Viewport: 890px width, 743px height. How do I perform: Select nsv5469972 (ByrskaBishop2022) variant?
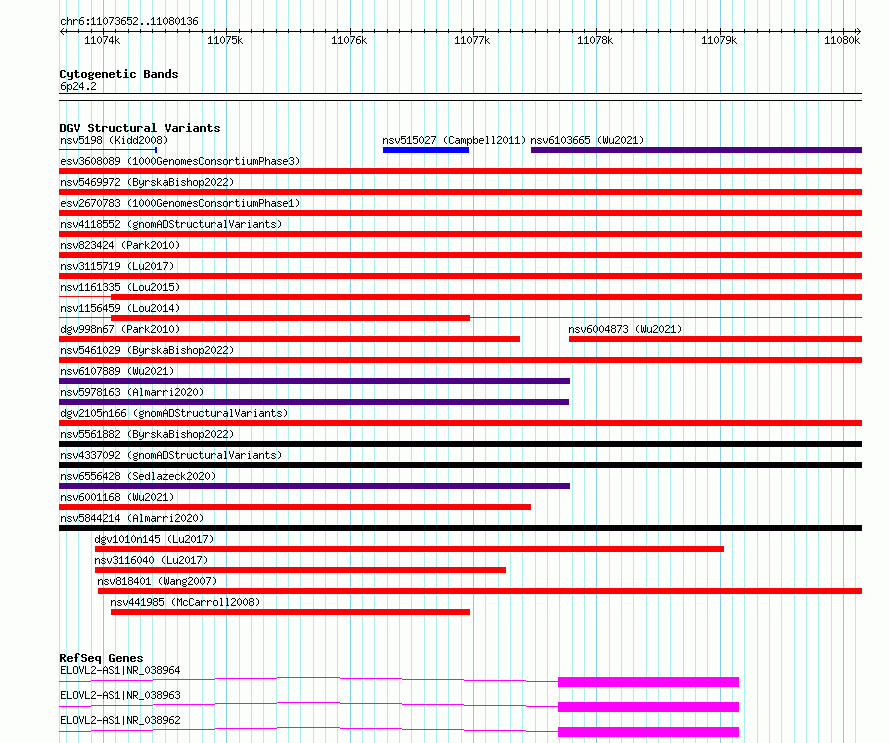pos(147,182)
